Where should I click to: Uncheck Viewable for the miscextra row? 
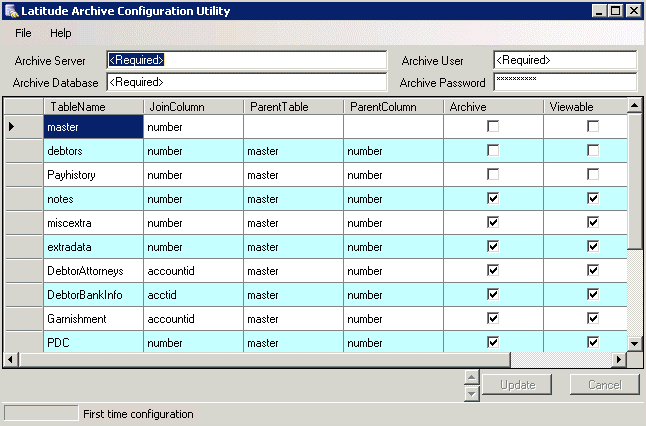(593, 222)
